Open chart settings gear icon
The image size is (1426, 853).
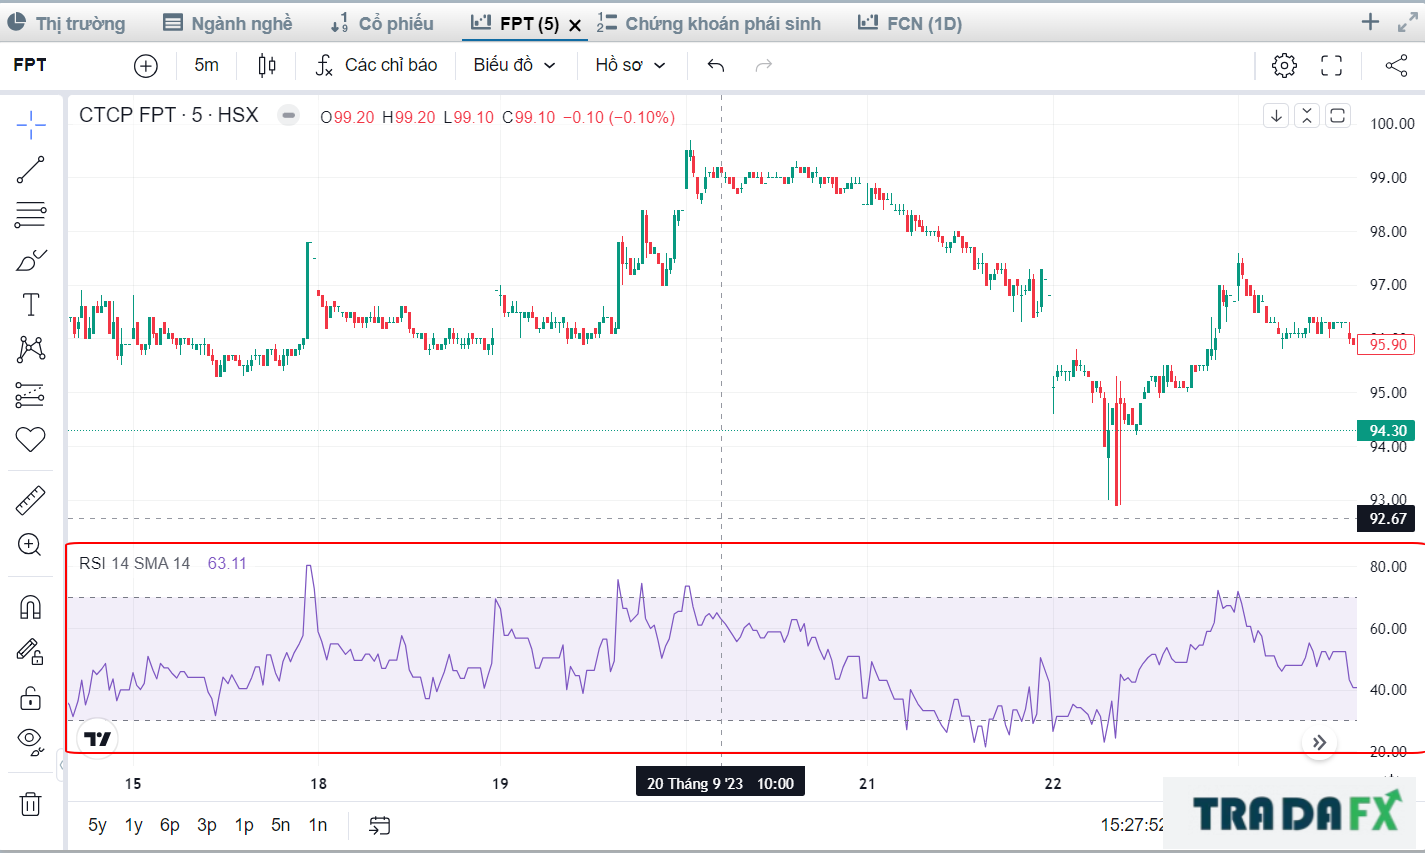point(1284,66)
